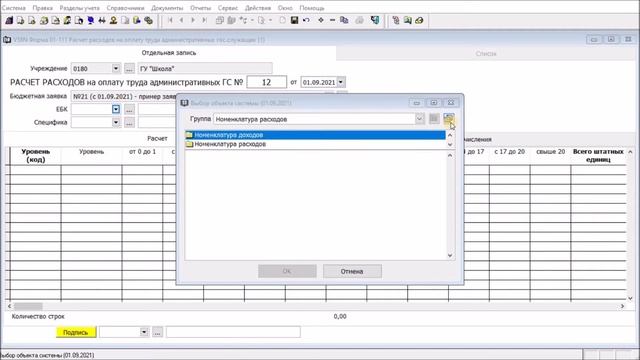Image resolution: width=640 pixels, height=360 pixels.
Task: Open the Справочники menu
Action: point(125,8)
